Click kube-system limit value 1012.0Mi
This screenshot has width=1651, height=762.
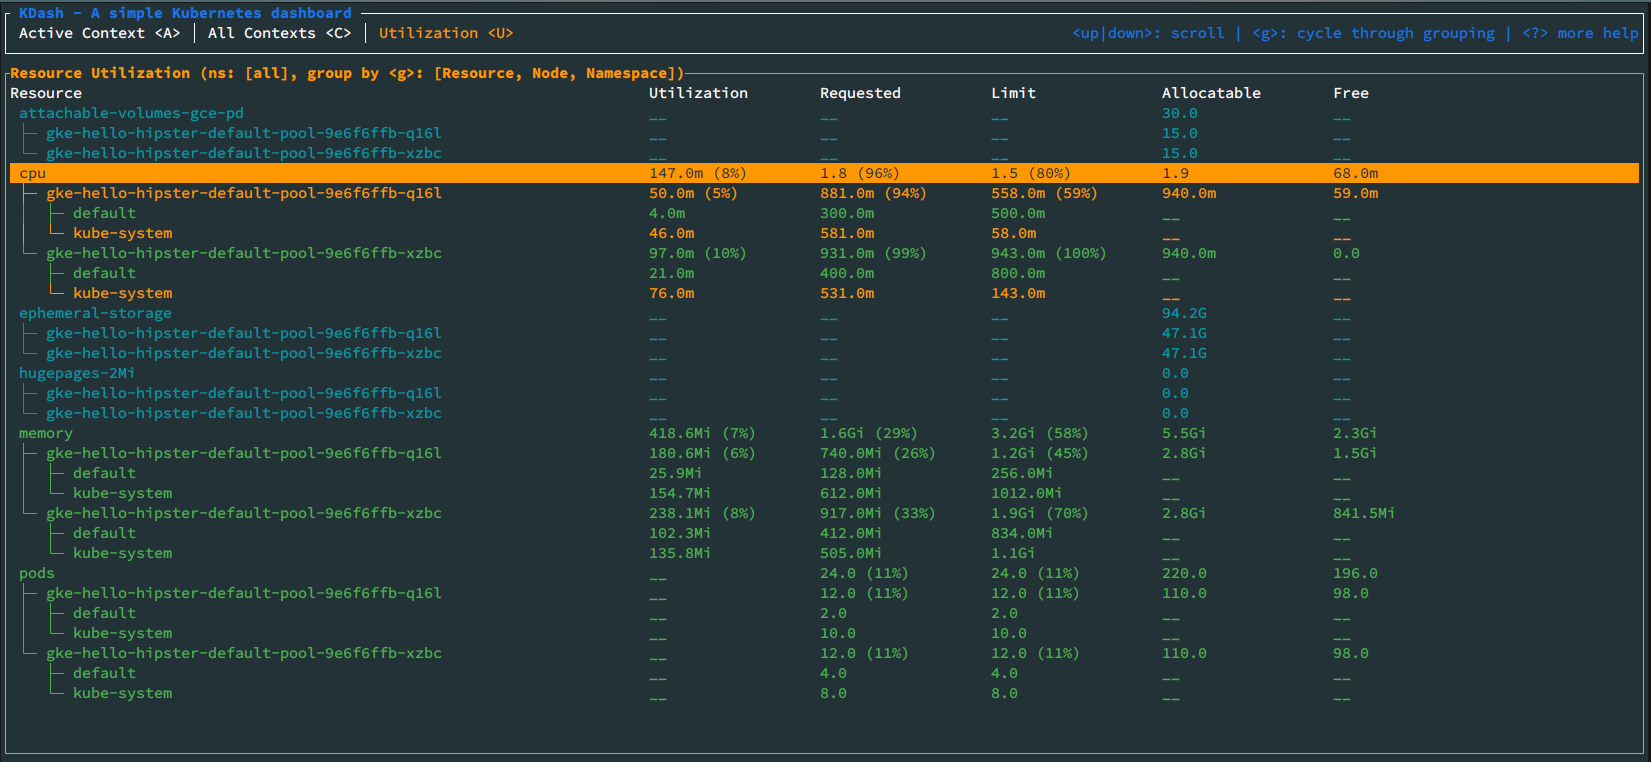[1027, 493]
